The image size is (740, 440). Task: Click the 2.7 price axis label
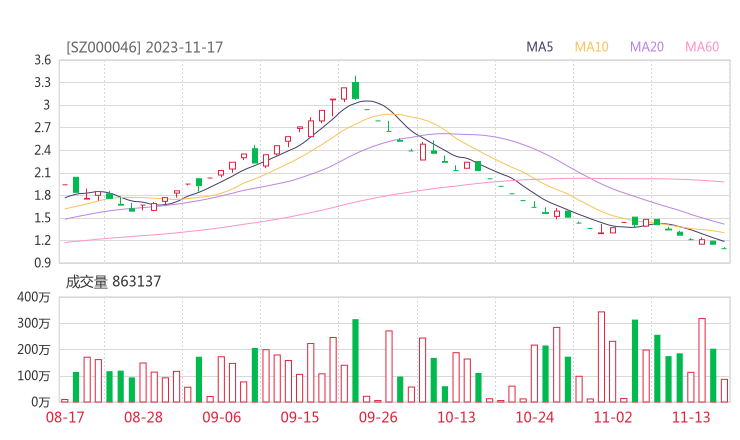(x=42, y=127)
